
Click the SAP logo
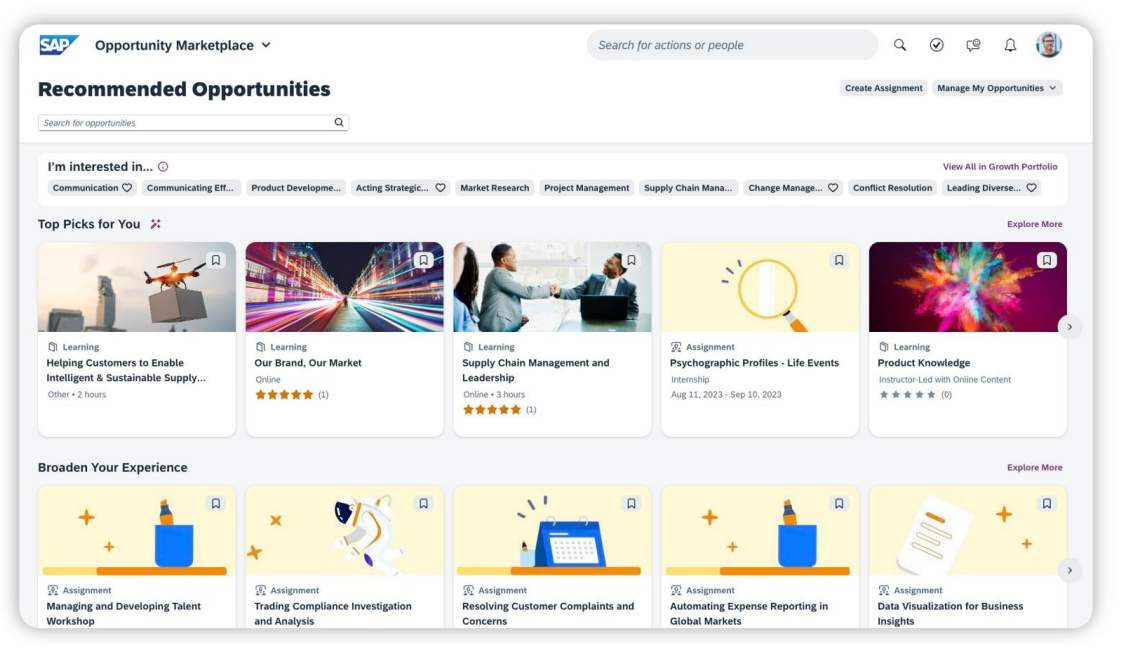tap(58, 45)
